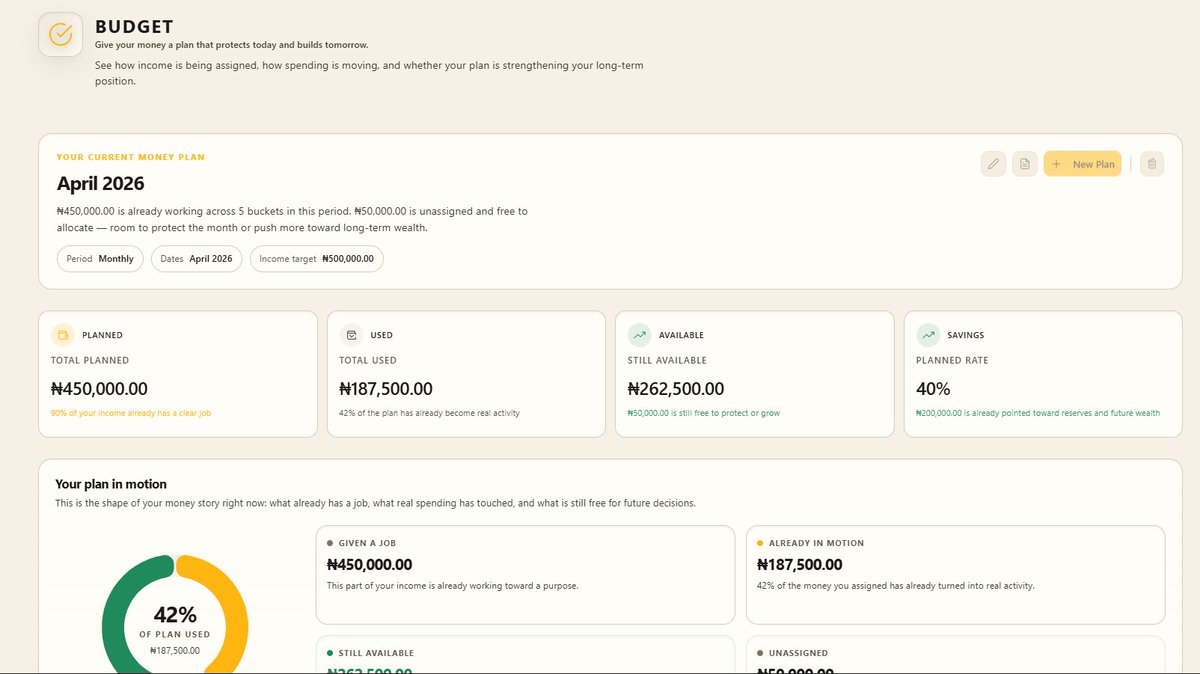Edit the April 2026 plan with the pencil icon
Image resolution: width=1200 pixels, height=674 pixels.
point(993,164)
